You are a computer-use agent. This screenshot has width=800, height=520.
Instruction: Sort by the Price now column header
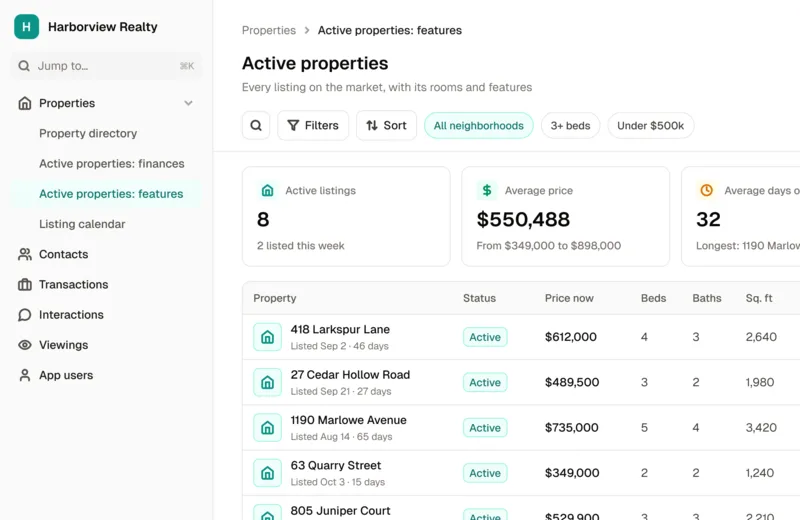click(x=569, y=298)
